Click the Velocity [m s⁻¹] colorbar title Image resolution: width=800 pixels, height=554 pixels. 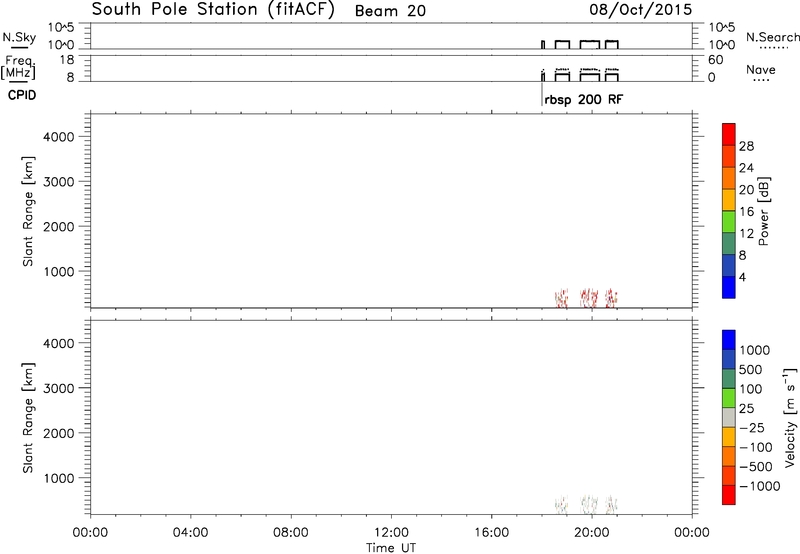pos(790,417)
